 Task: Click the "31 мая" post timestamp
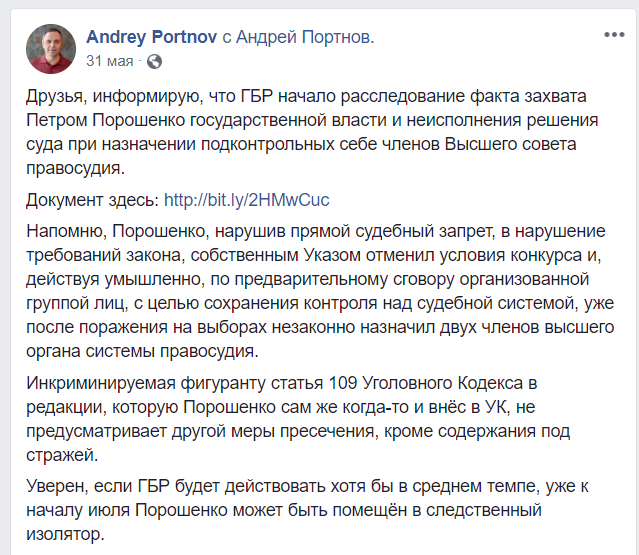click(110, 62)
